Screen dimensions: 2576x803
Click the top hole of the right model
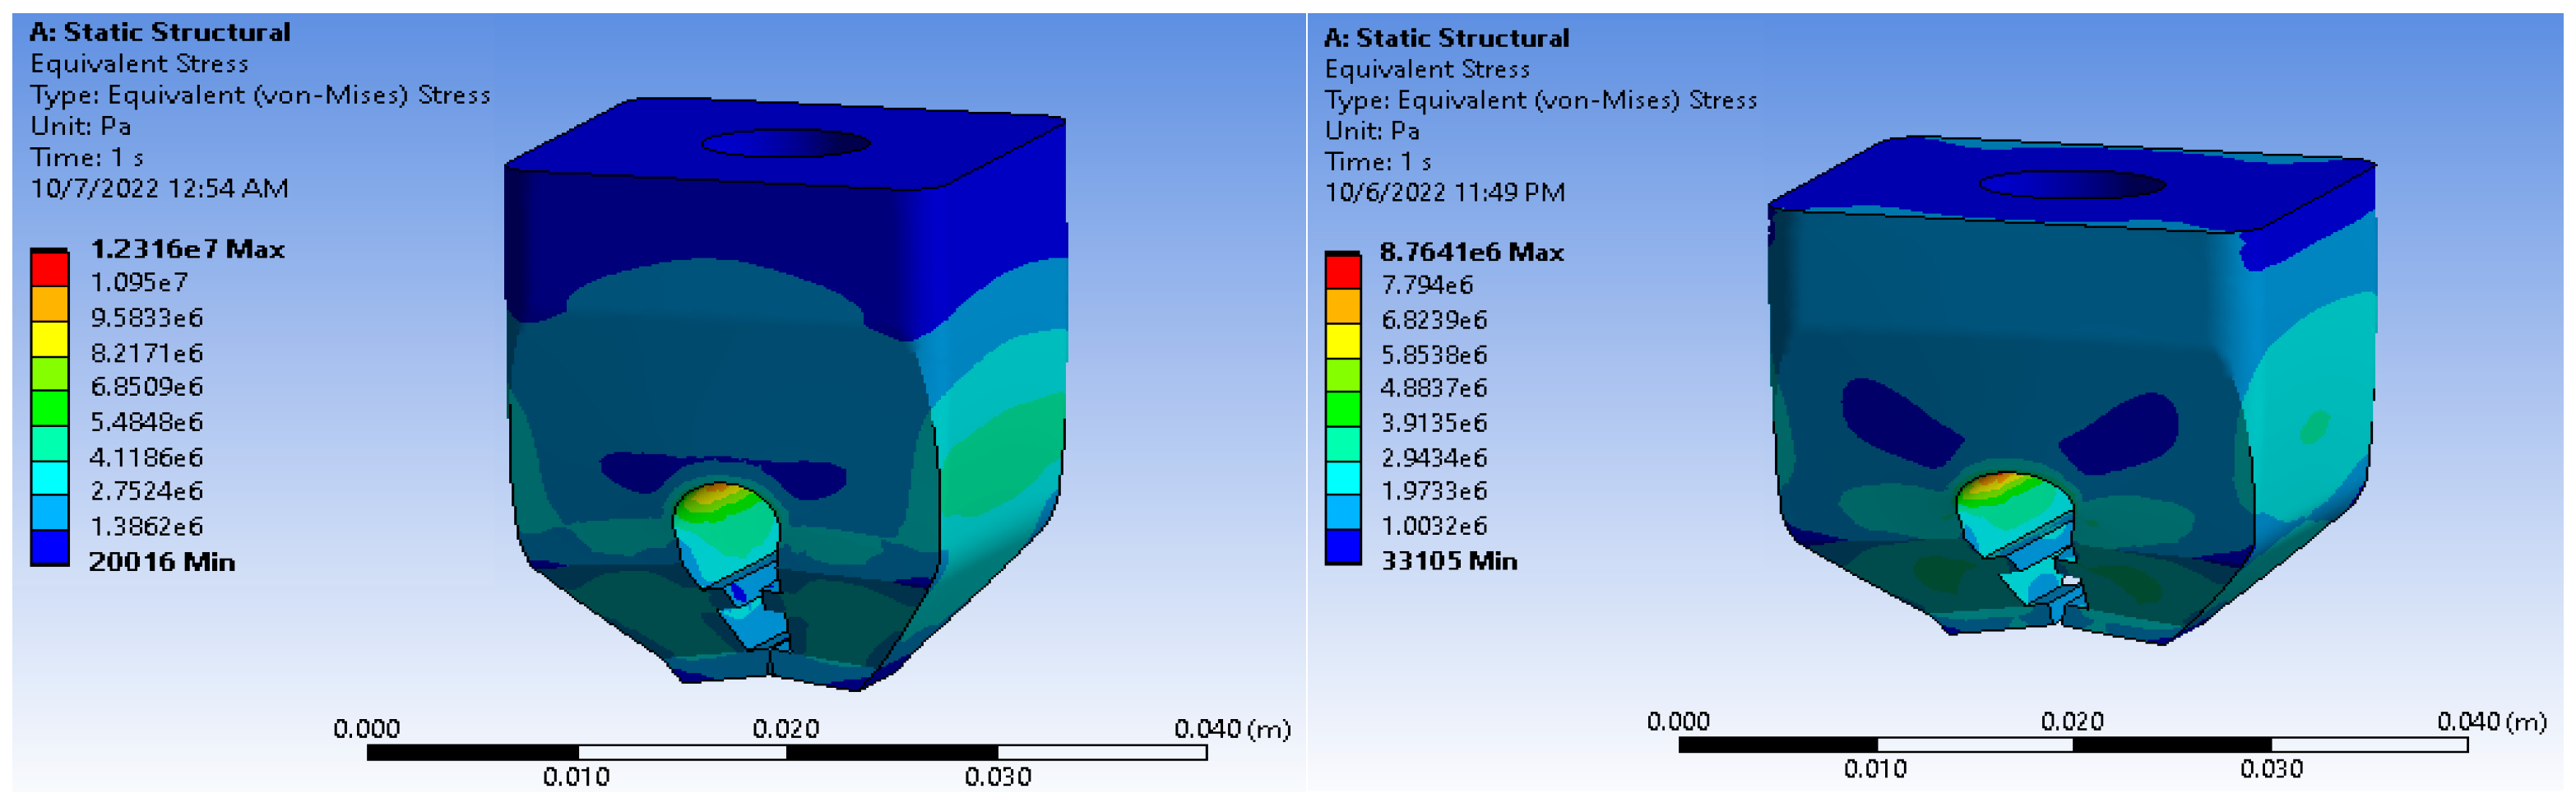2071,185
